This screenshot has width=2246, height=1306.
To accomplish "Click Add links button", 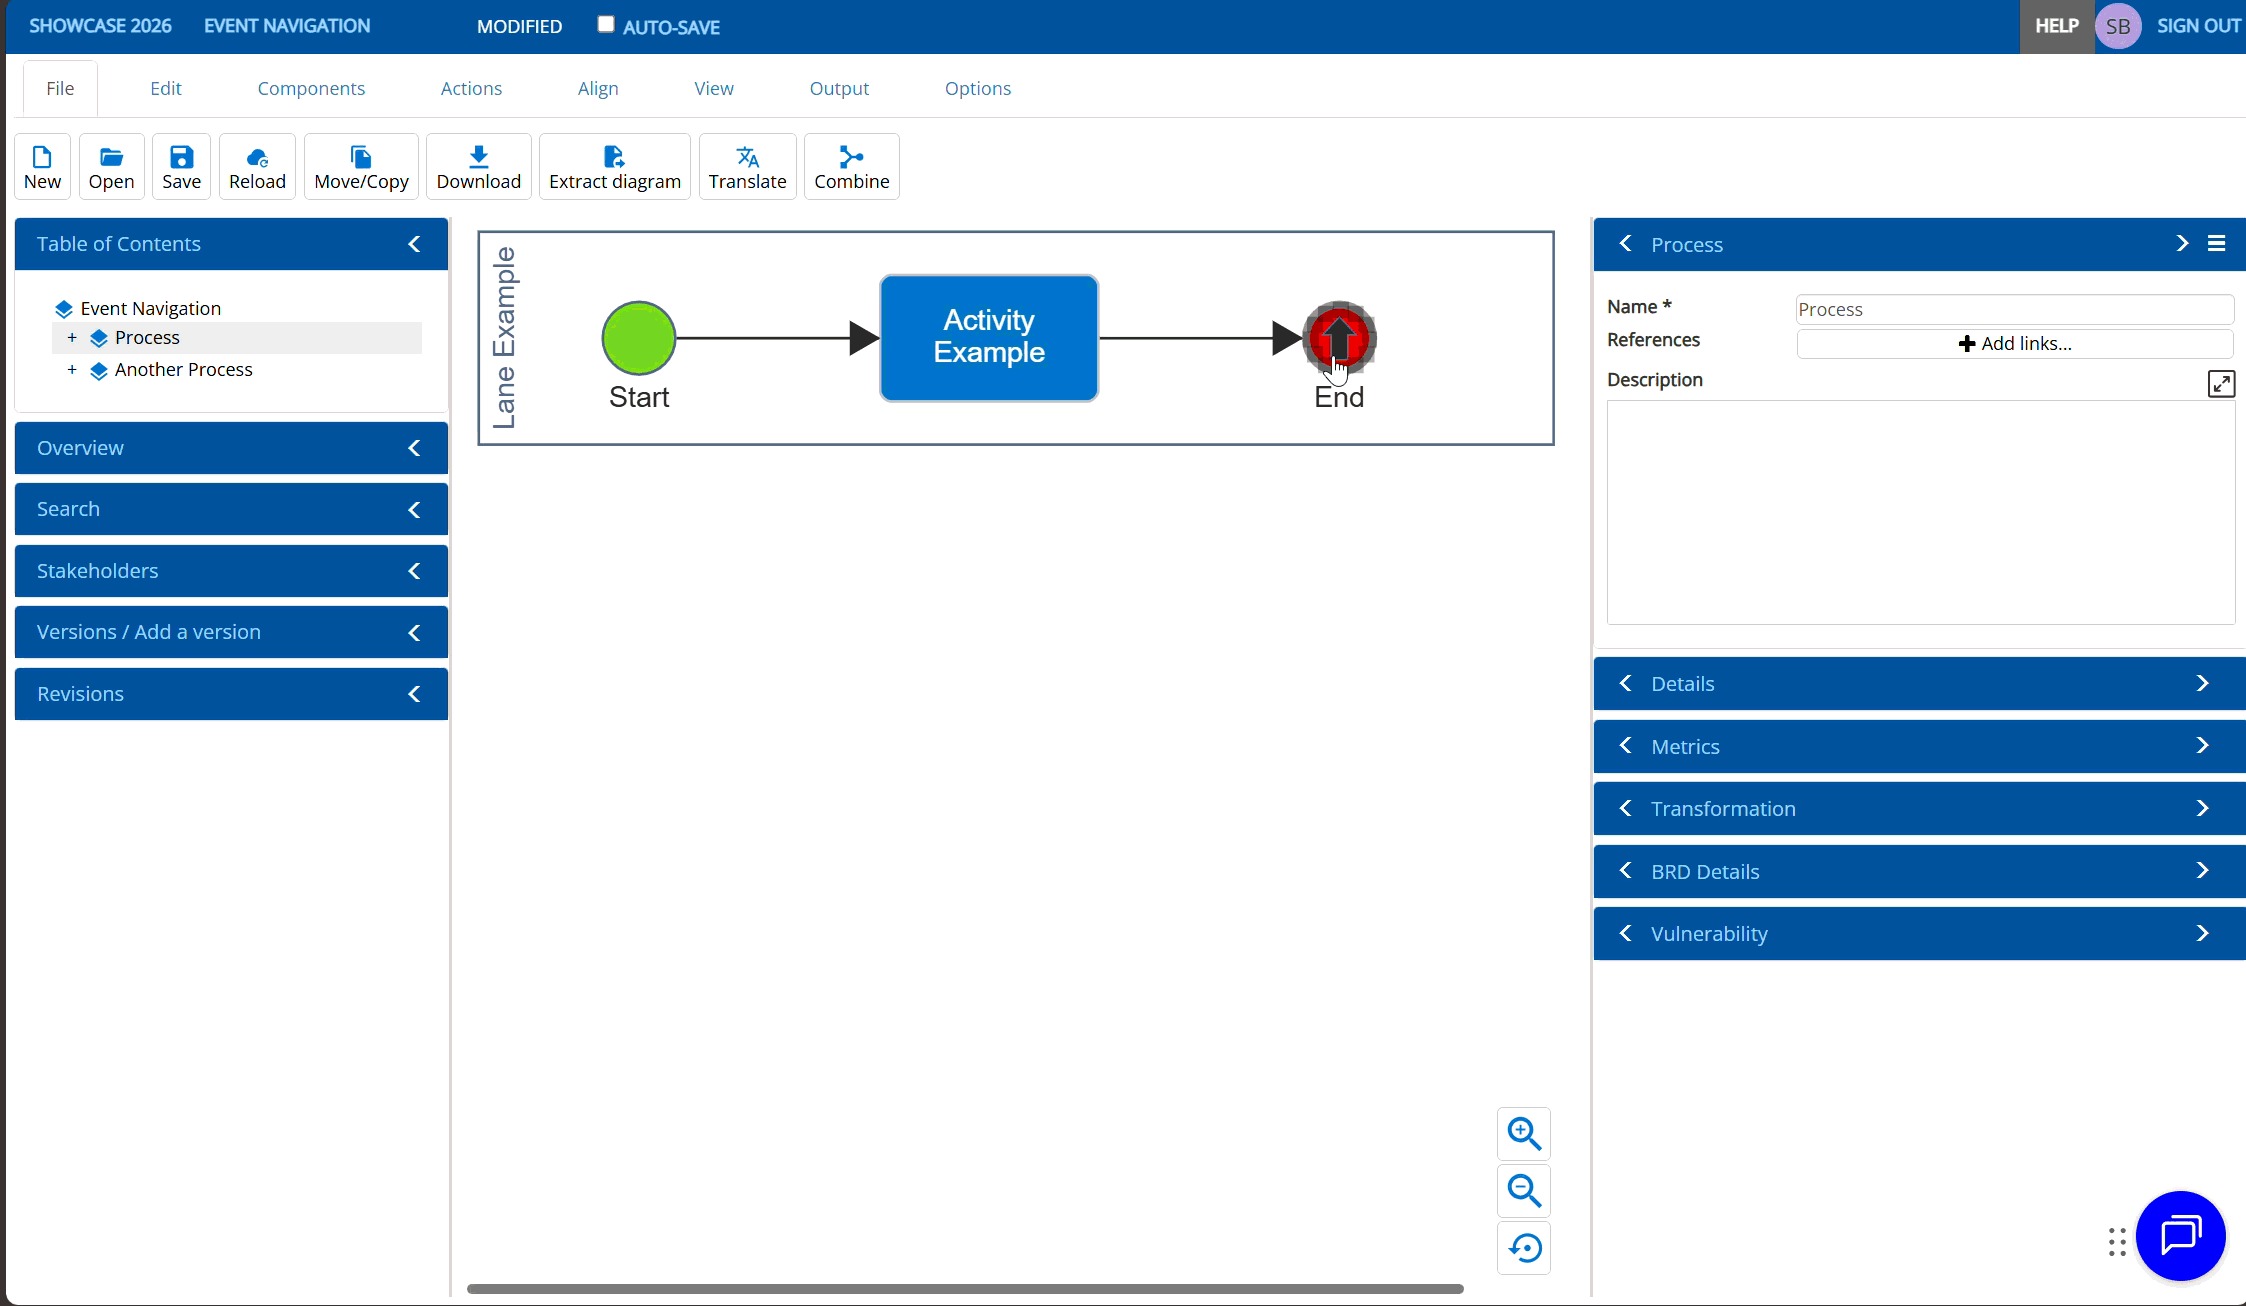I will click(x=2014, y=343).
